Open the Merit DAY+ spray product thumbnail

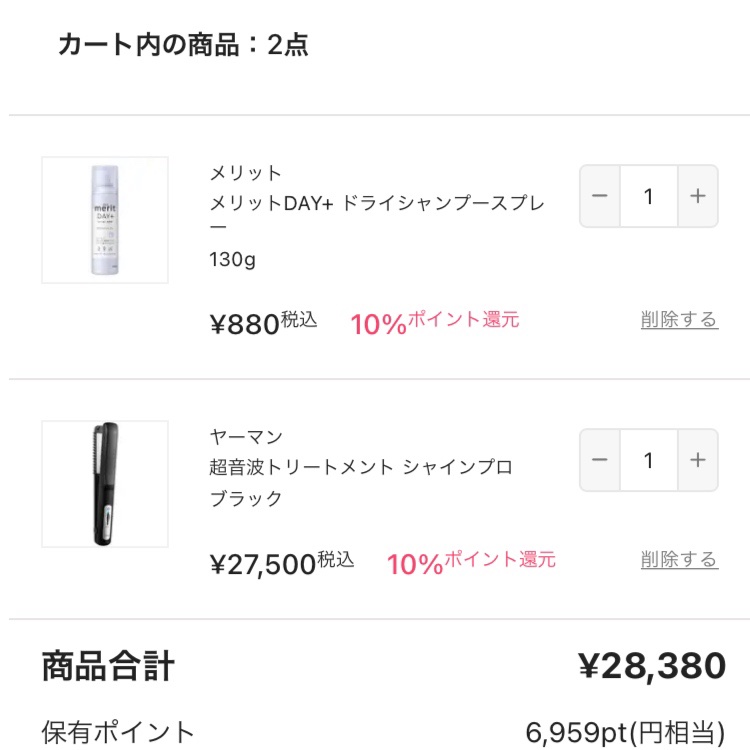(x=105, y=220)
